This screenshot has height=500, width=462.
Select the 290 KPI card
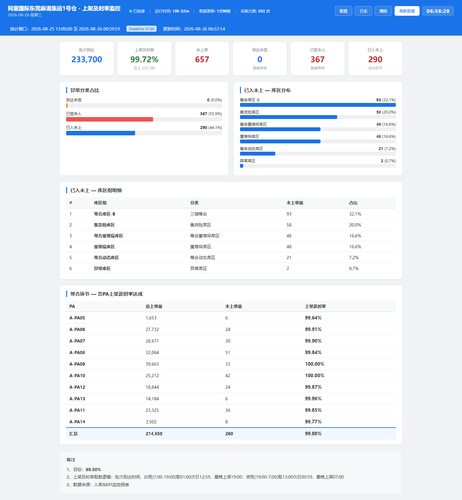375,59
